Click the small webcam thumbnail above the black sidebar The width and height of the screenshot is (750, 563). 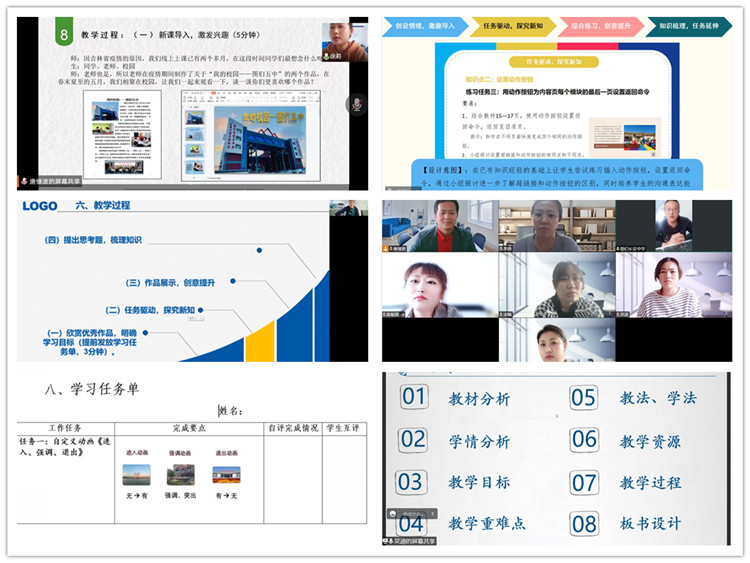349,209
